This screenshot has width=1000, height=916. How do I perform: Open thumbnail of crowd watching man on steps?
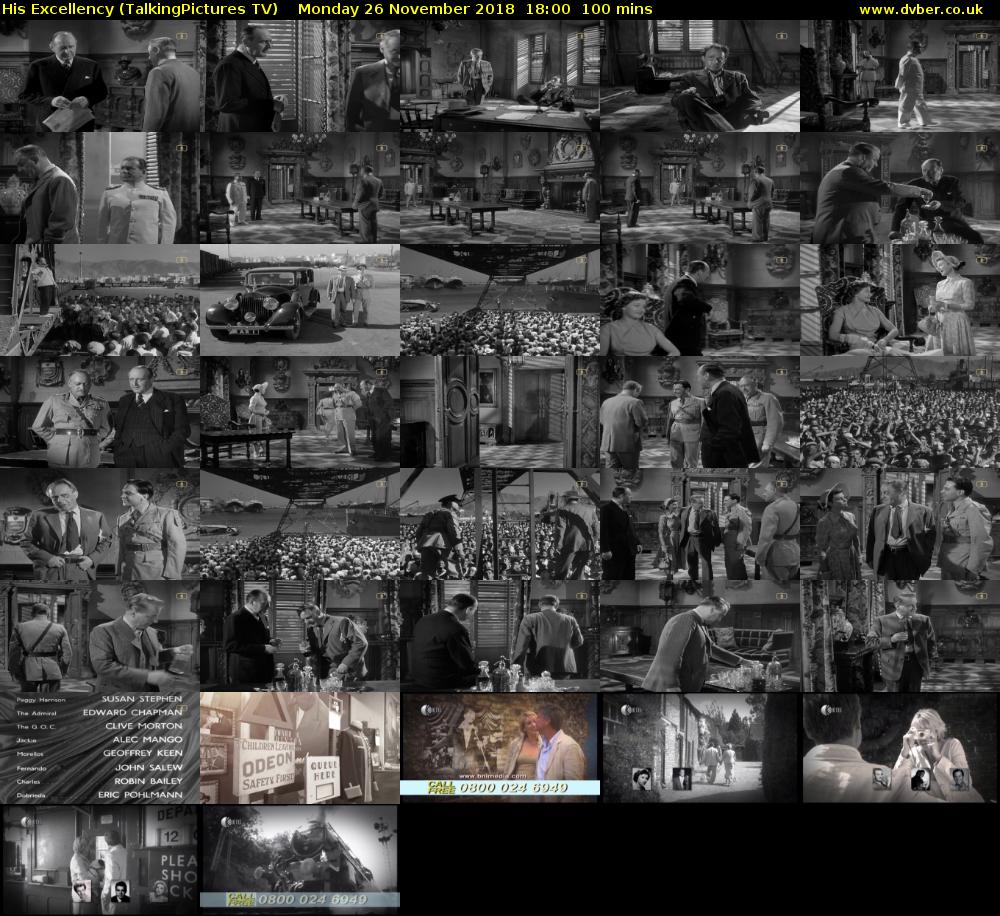click(x=99, y=300)
